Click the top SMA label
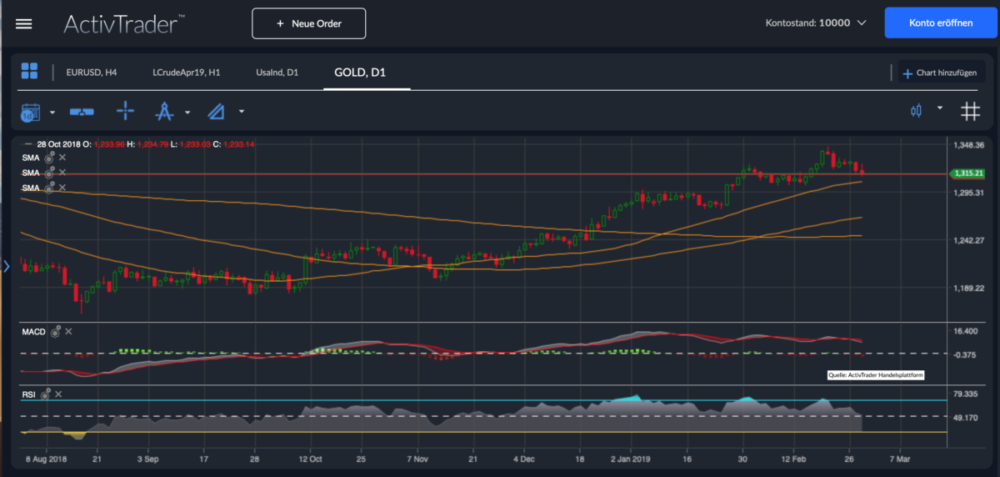 [31, 157]
